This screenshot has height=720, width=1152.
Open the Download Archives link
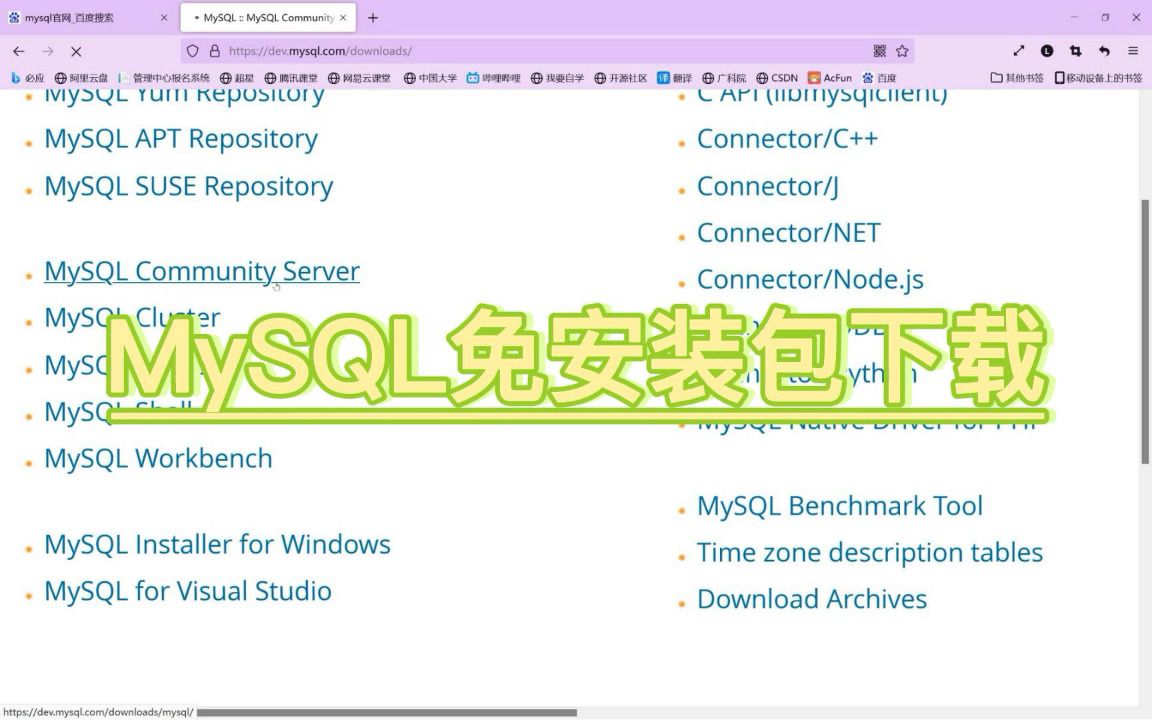tap(811, 598)
